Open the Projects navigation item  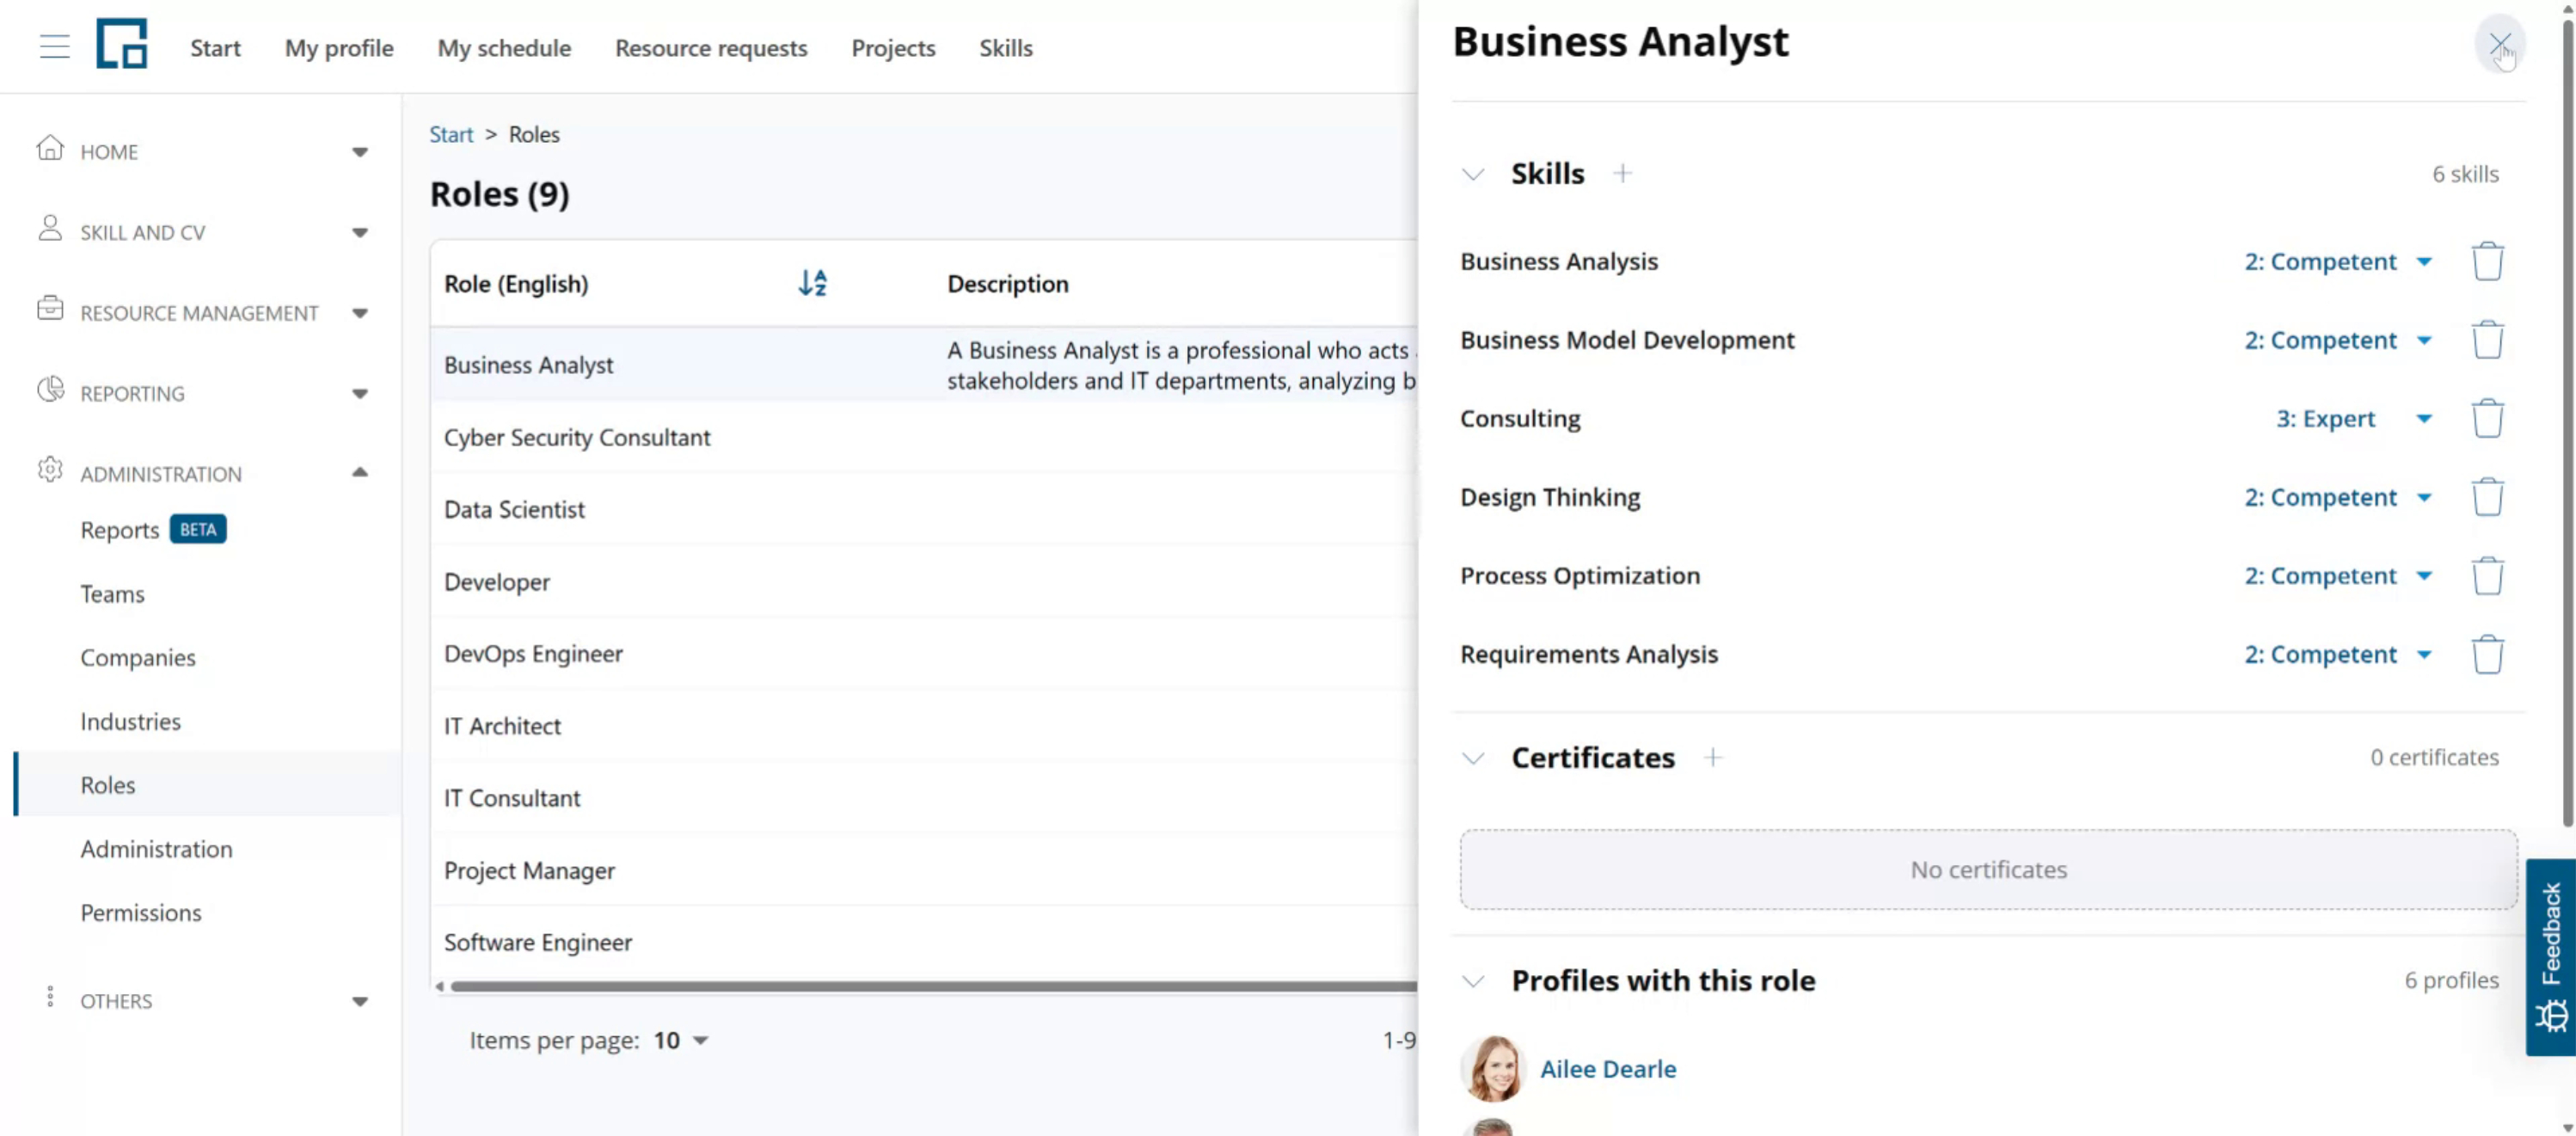pyautogui.click(x=893, y=48)
